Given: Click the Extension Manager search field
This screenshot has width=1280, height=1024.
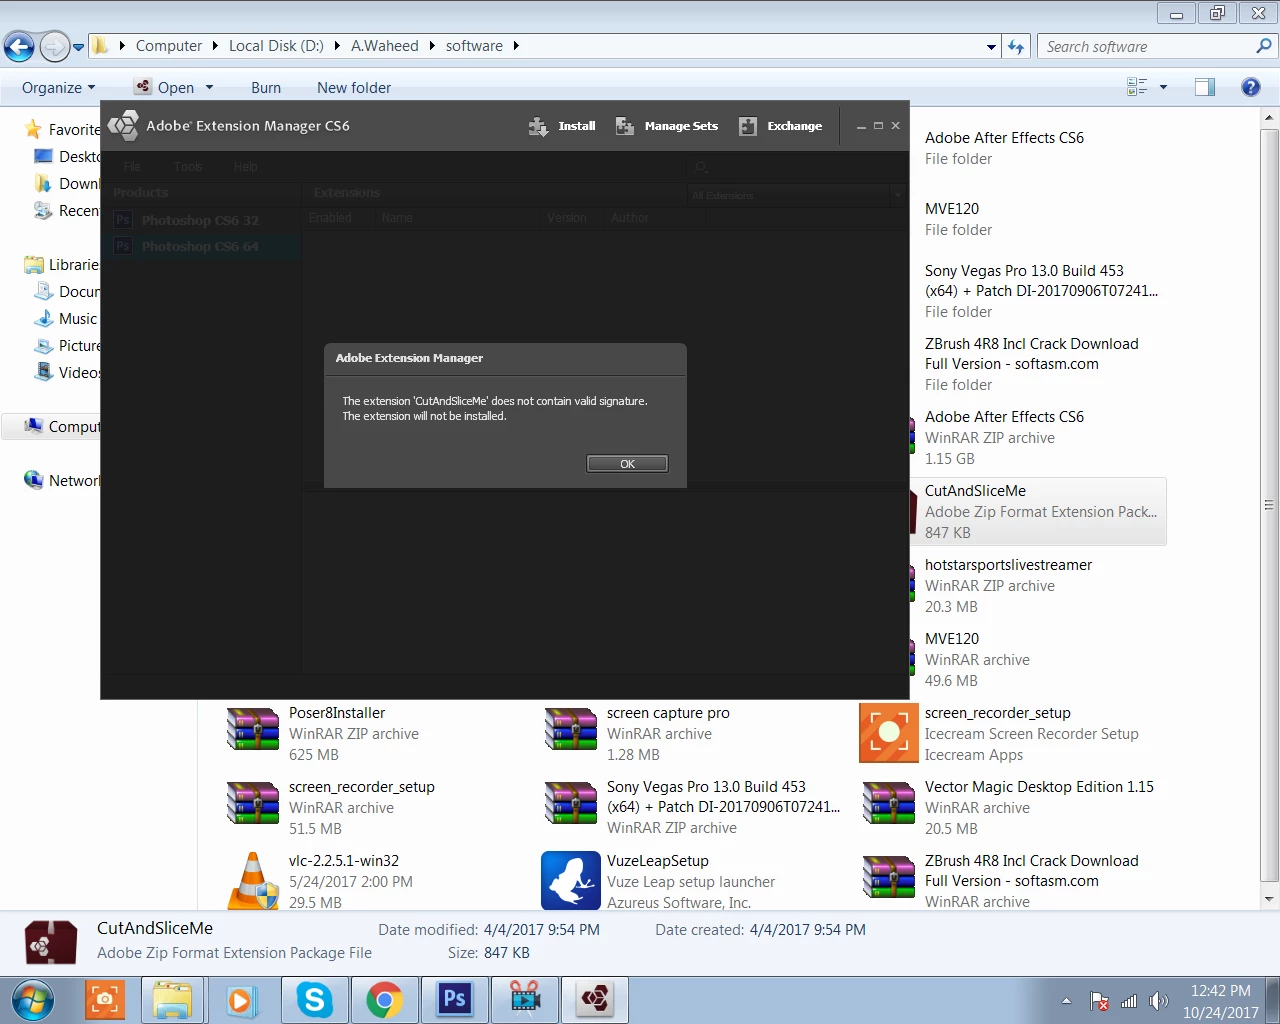Looking at the screenshot, I should pyautogui.click(x=796, y=167).
